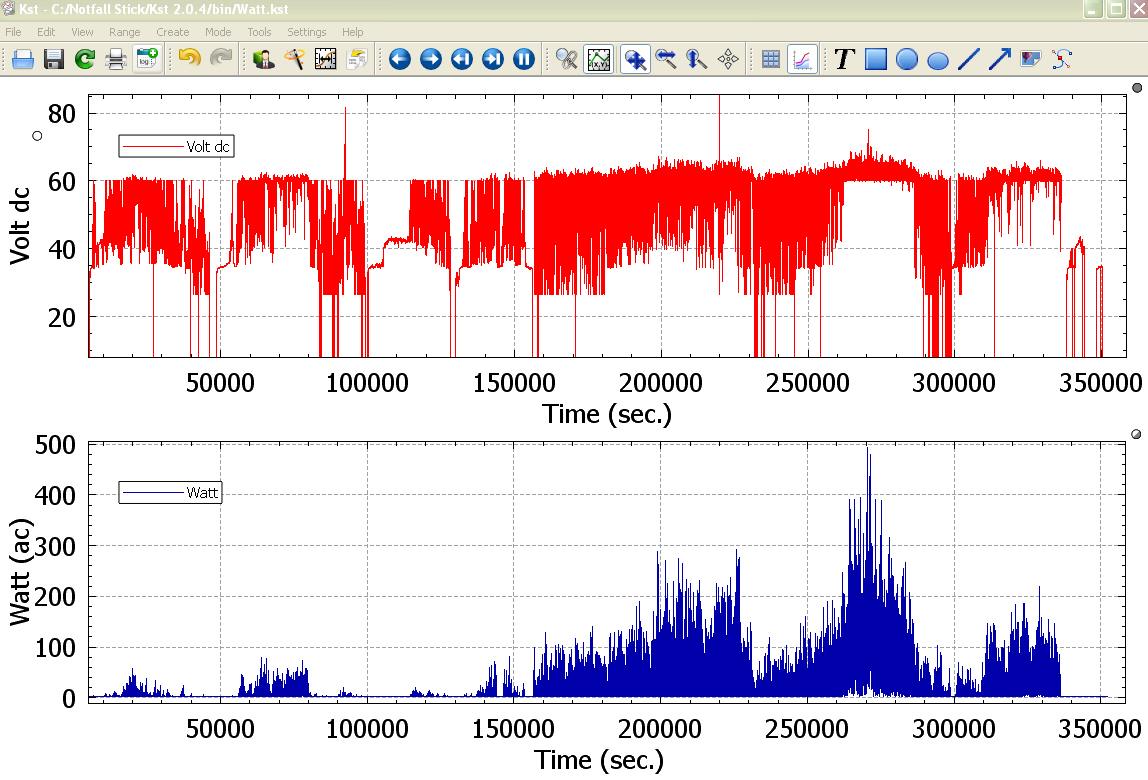Click the Change Data Sample Range icon
This screenshot has width=1148, height=780.
pos(326,59)
